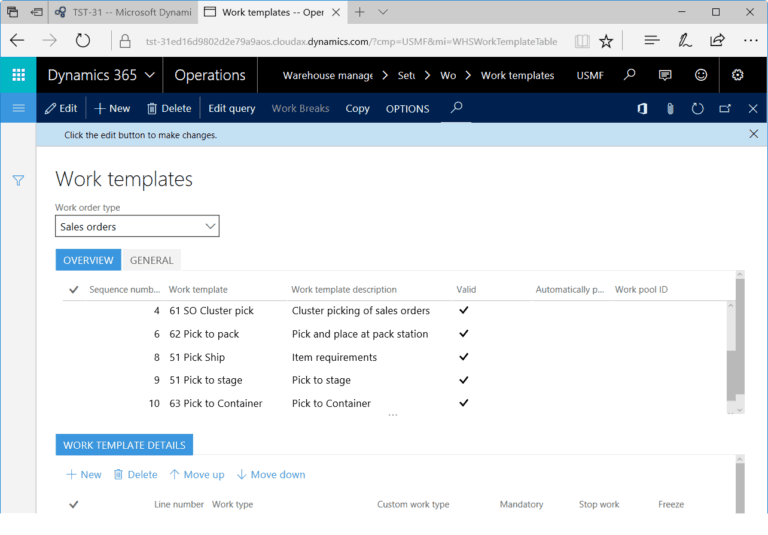Open the OPTIONS menu tab

coord(408,109)
